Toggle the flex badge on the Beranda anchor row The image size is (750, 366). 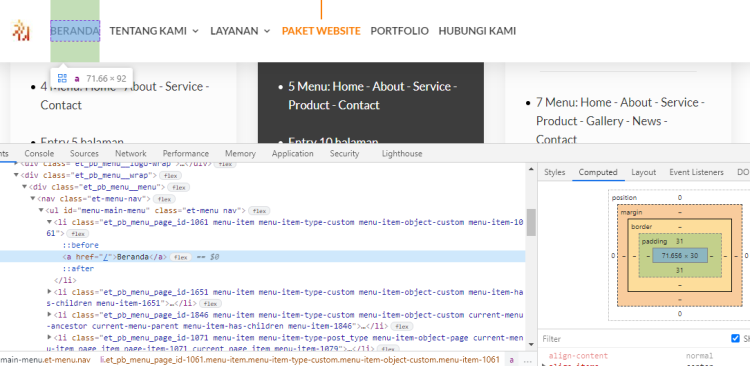[x=180, y=257]
